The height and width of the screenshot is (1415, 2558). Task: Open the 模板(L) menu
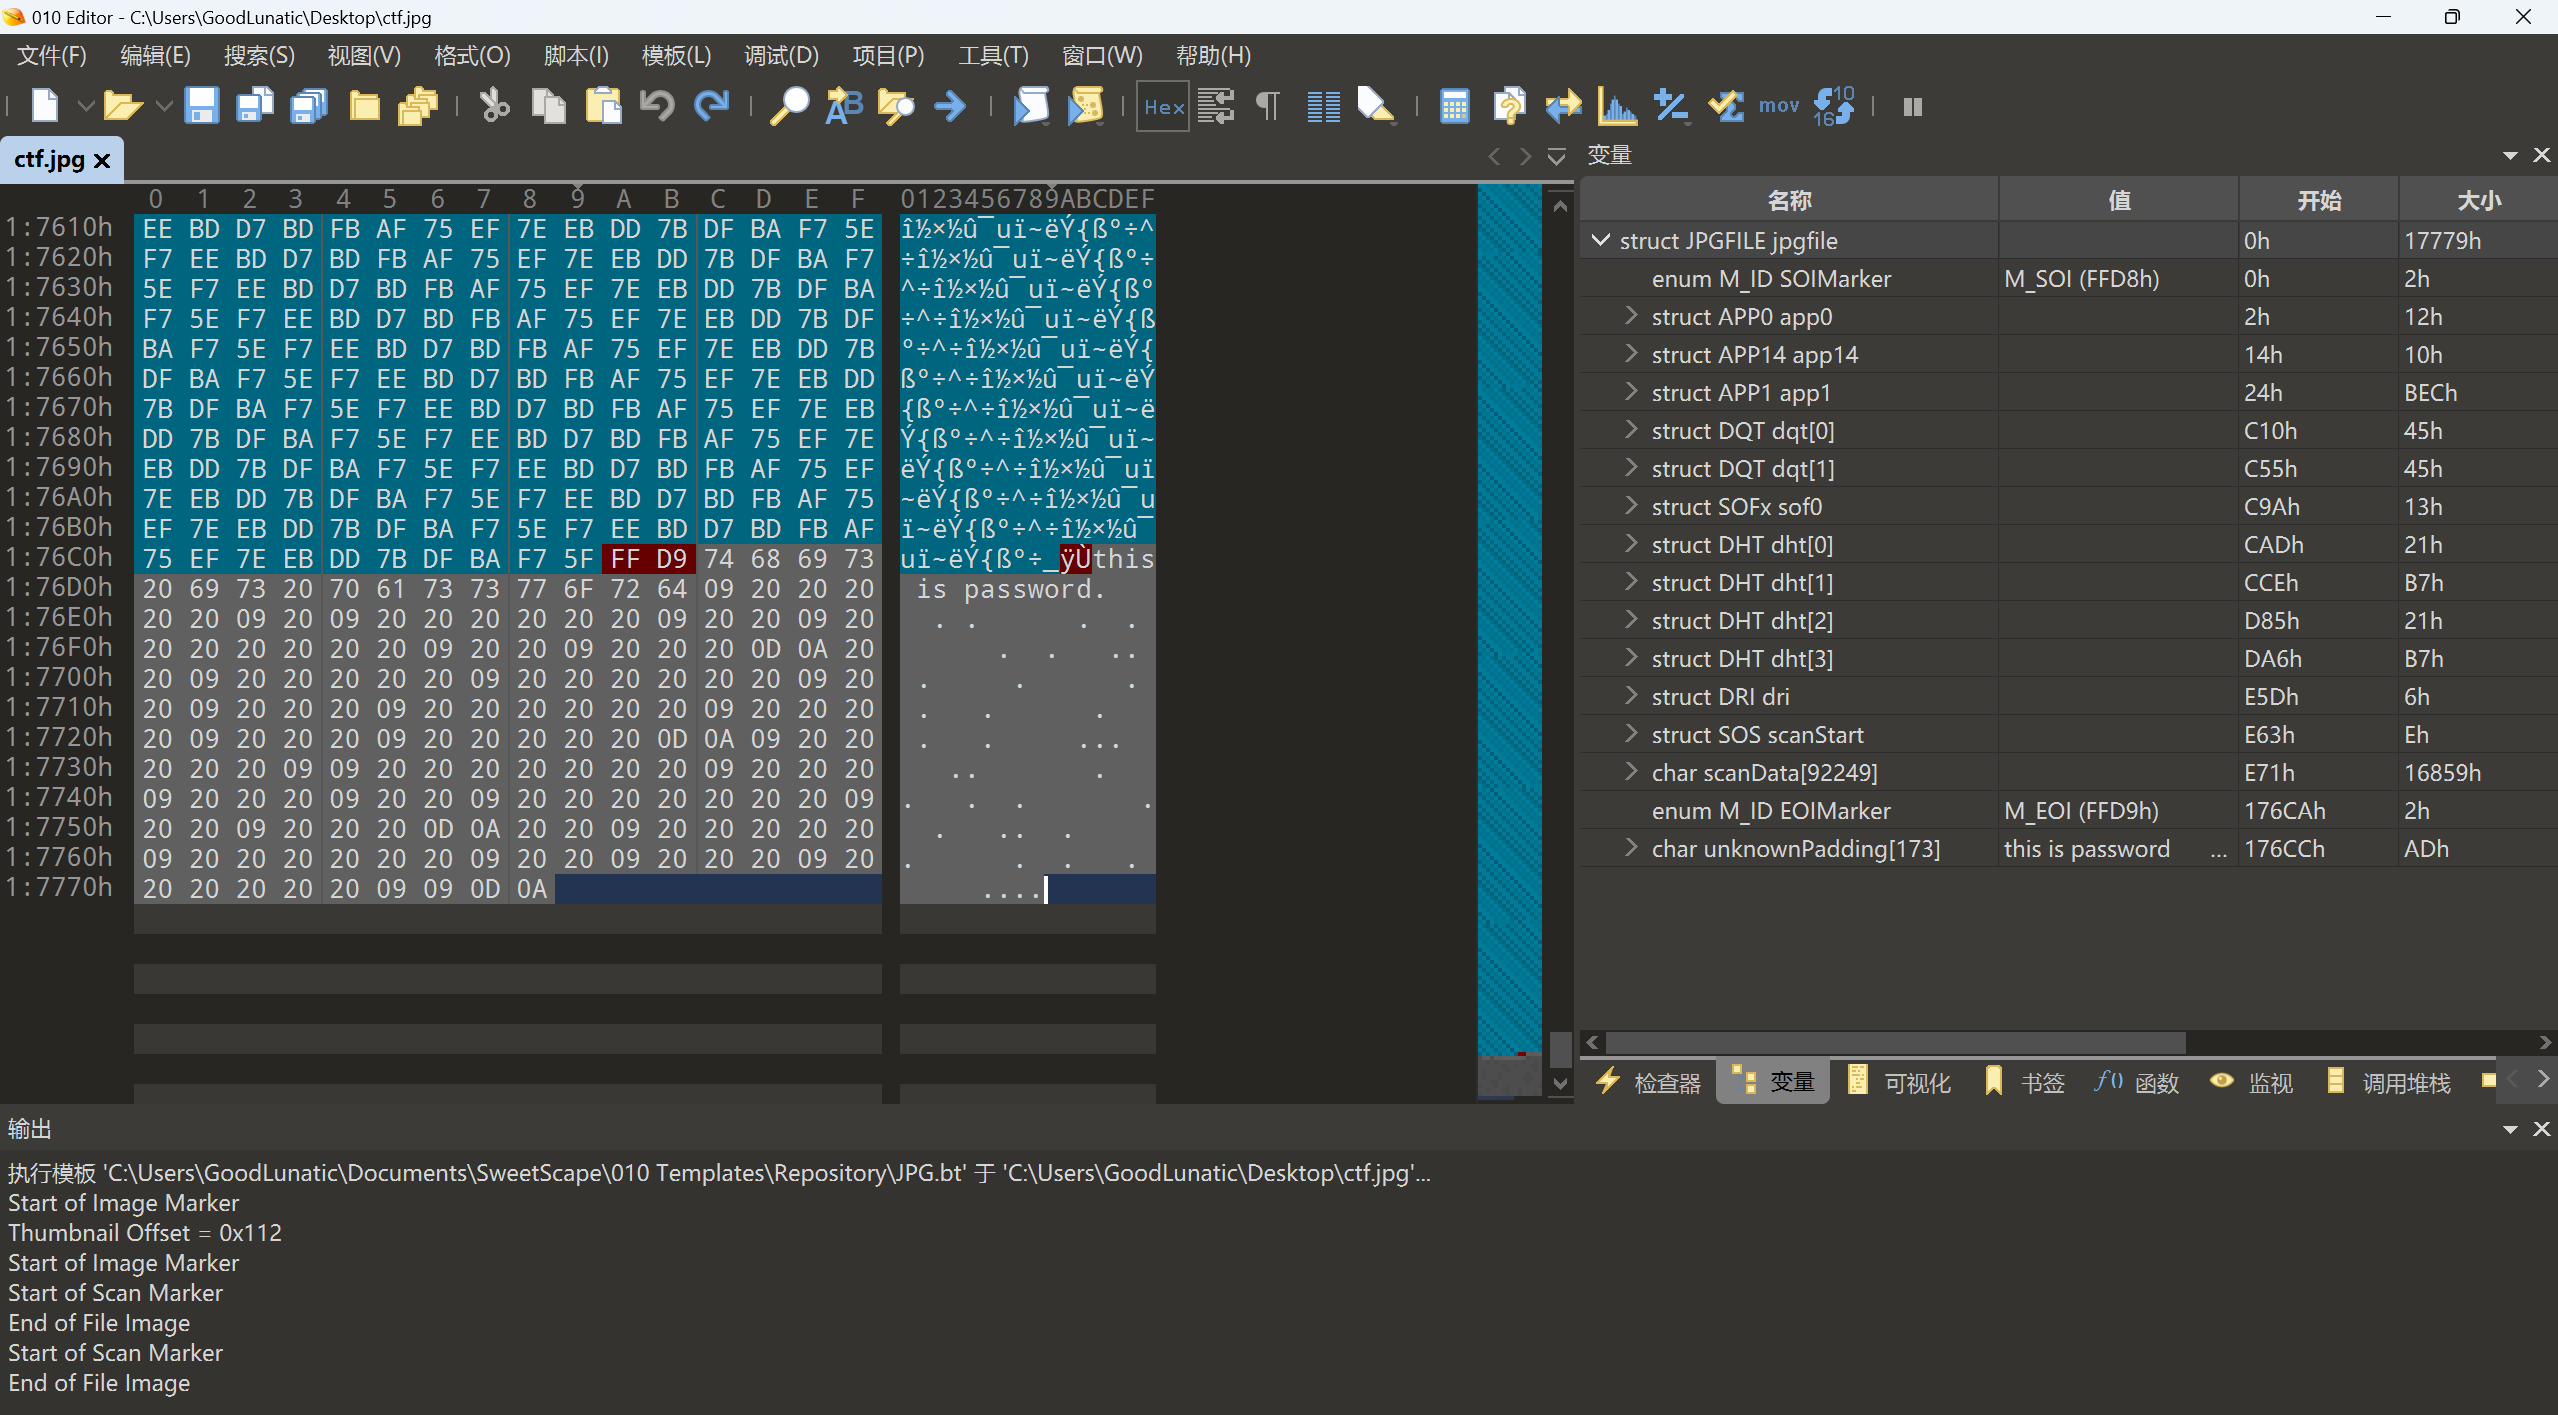pyautogui.click(x=676, y=56)
